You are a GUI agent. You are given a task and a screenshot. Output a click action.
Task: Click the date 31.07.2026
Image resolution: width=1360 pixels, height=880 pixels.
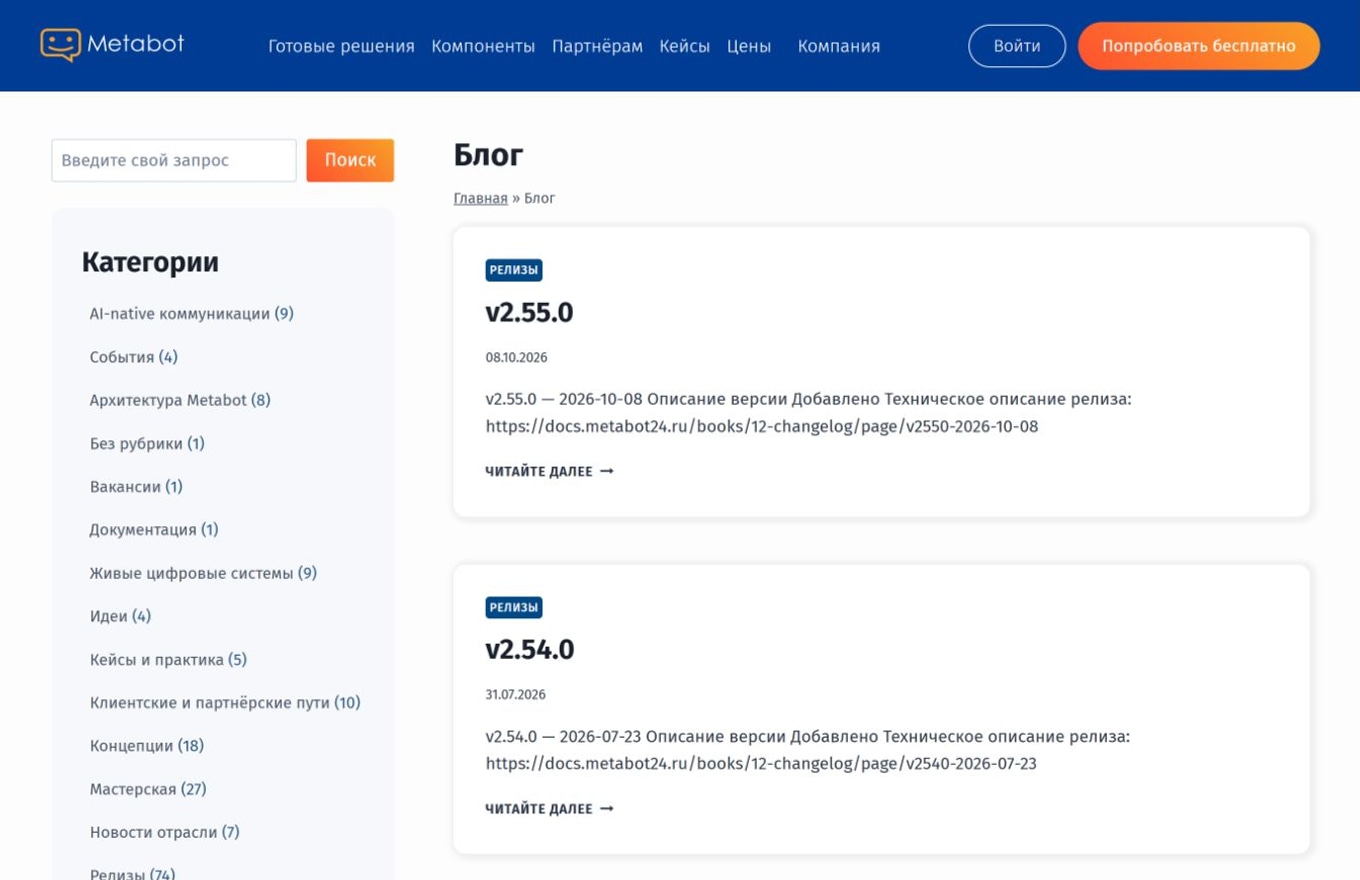pyautogui.click(x=516, y=695)
